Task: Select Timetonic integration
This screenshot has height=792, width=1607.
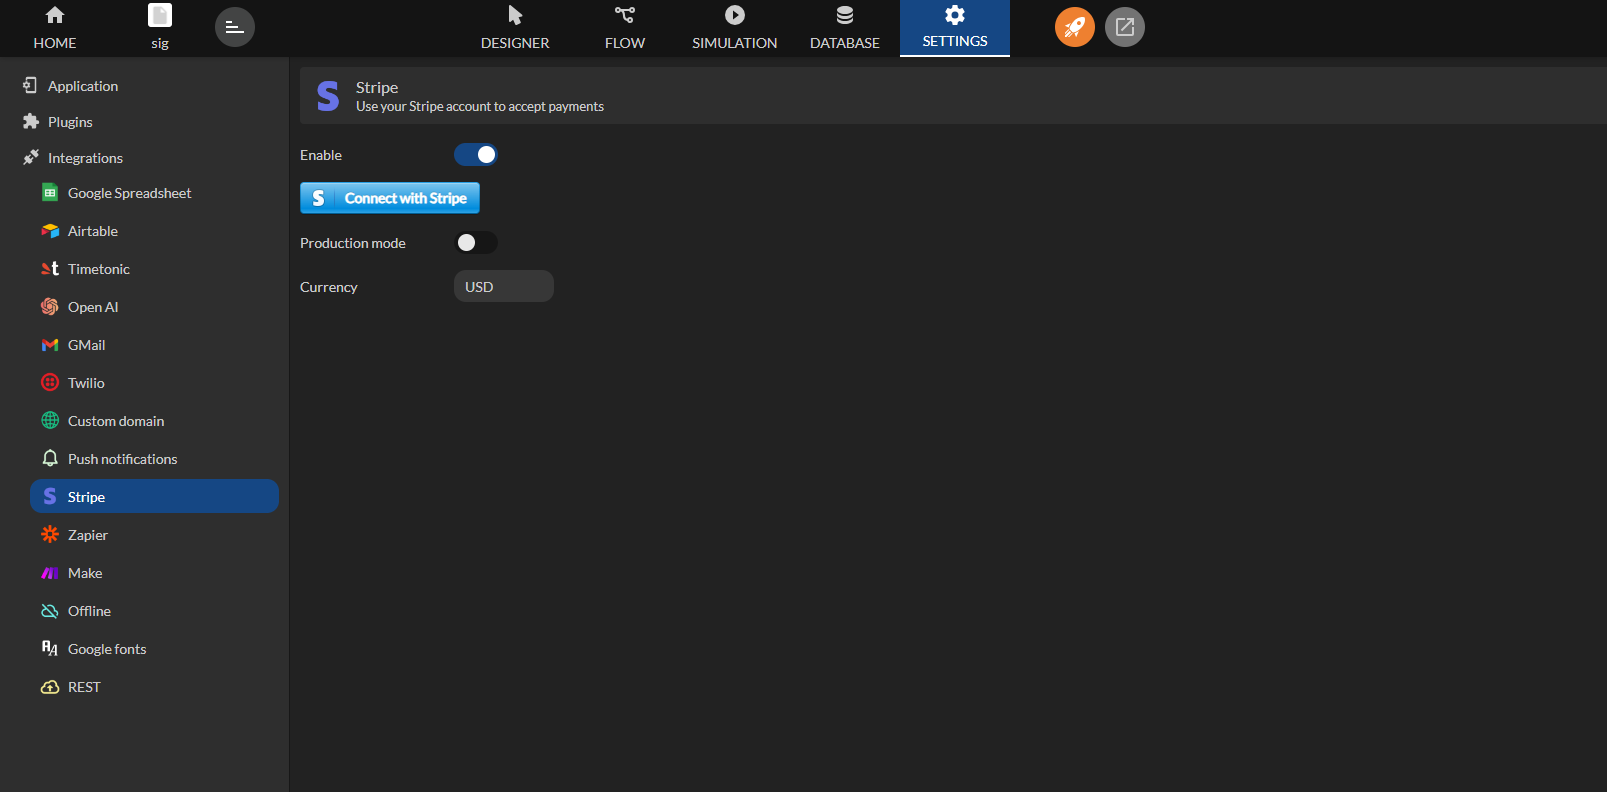Action: [155, 269]
